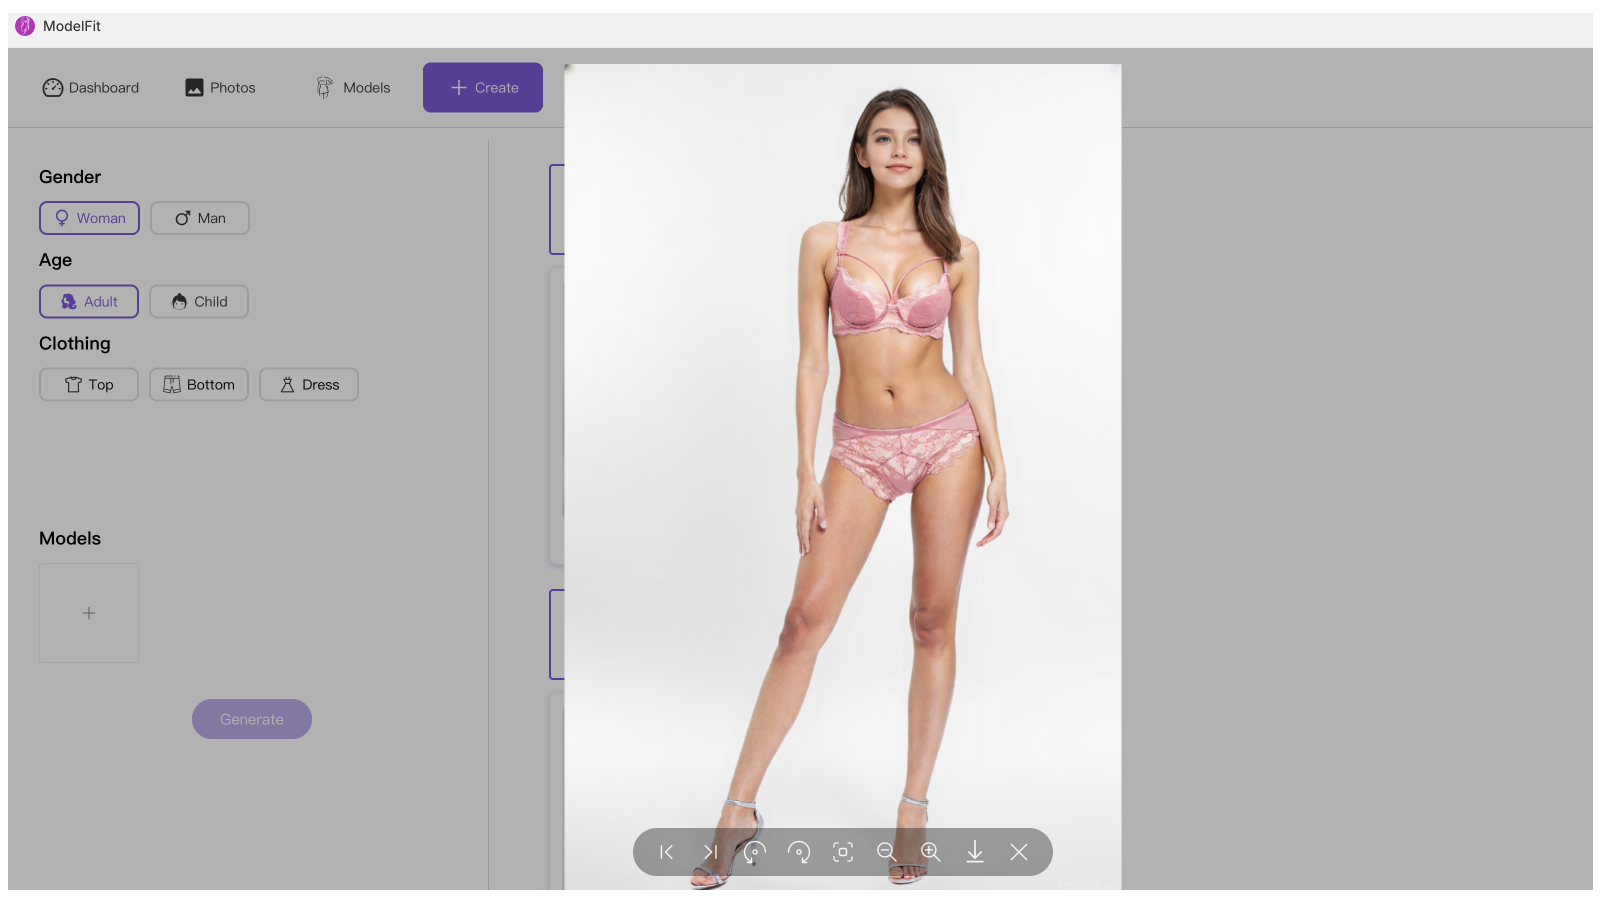Add a new model with the plus tile

click(x=88, y=612)
